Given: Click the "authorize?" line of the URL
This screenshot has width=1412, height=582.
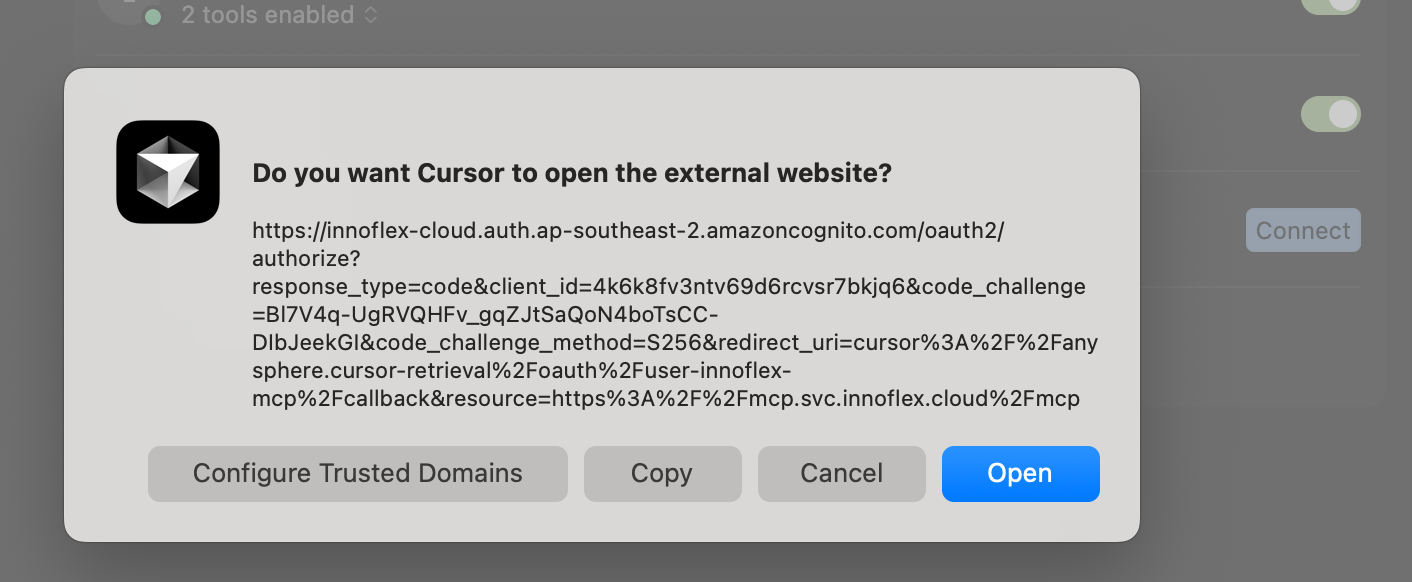Looking at the screenshot, I should tap(306, 259).
